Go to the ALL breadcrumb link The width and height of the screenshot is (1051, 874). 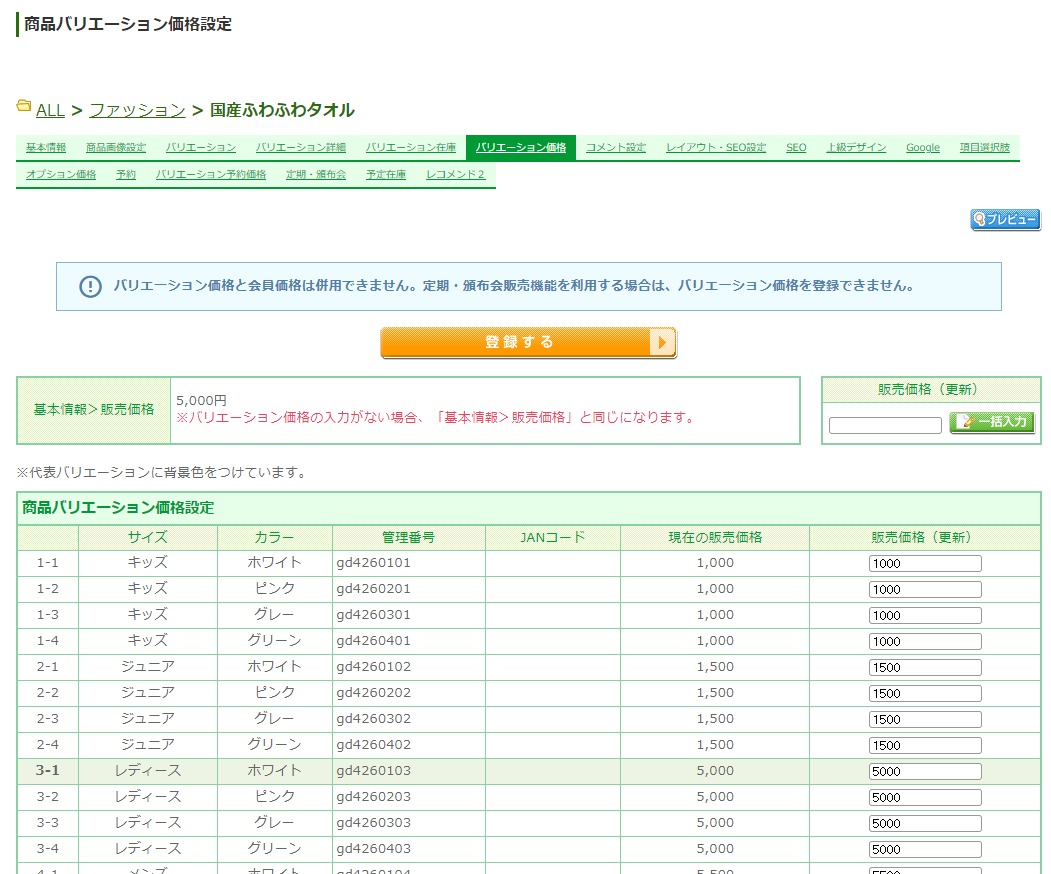[50, 110]
